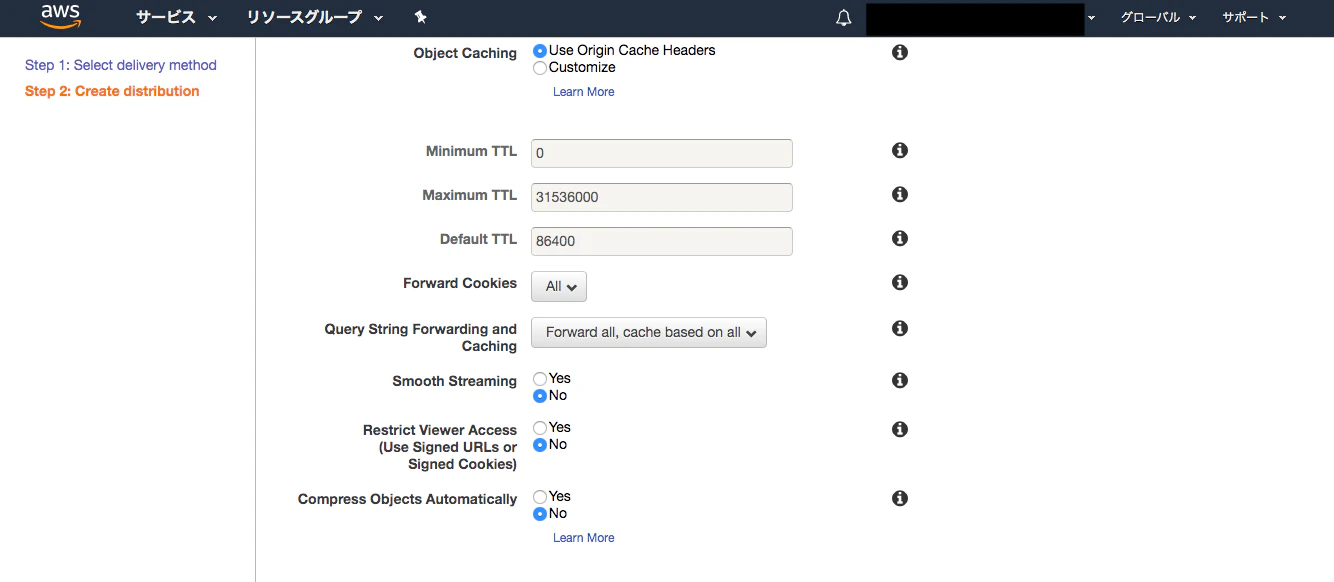Set Restrict Viewer Access to No
Image resolution: width=1334 pixels, height=582 pixels.
point(540,444)
